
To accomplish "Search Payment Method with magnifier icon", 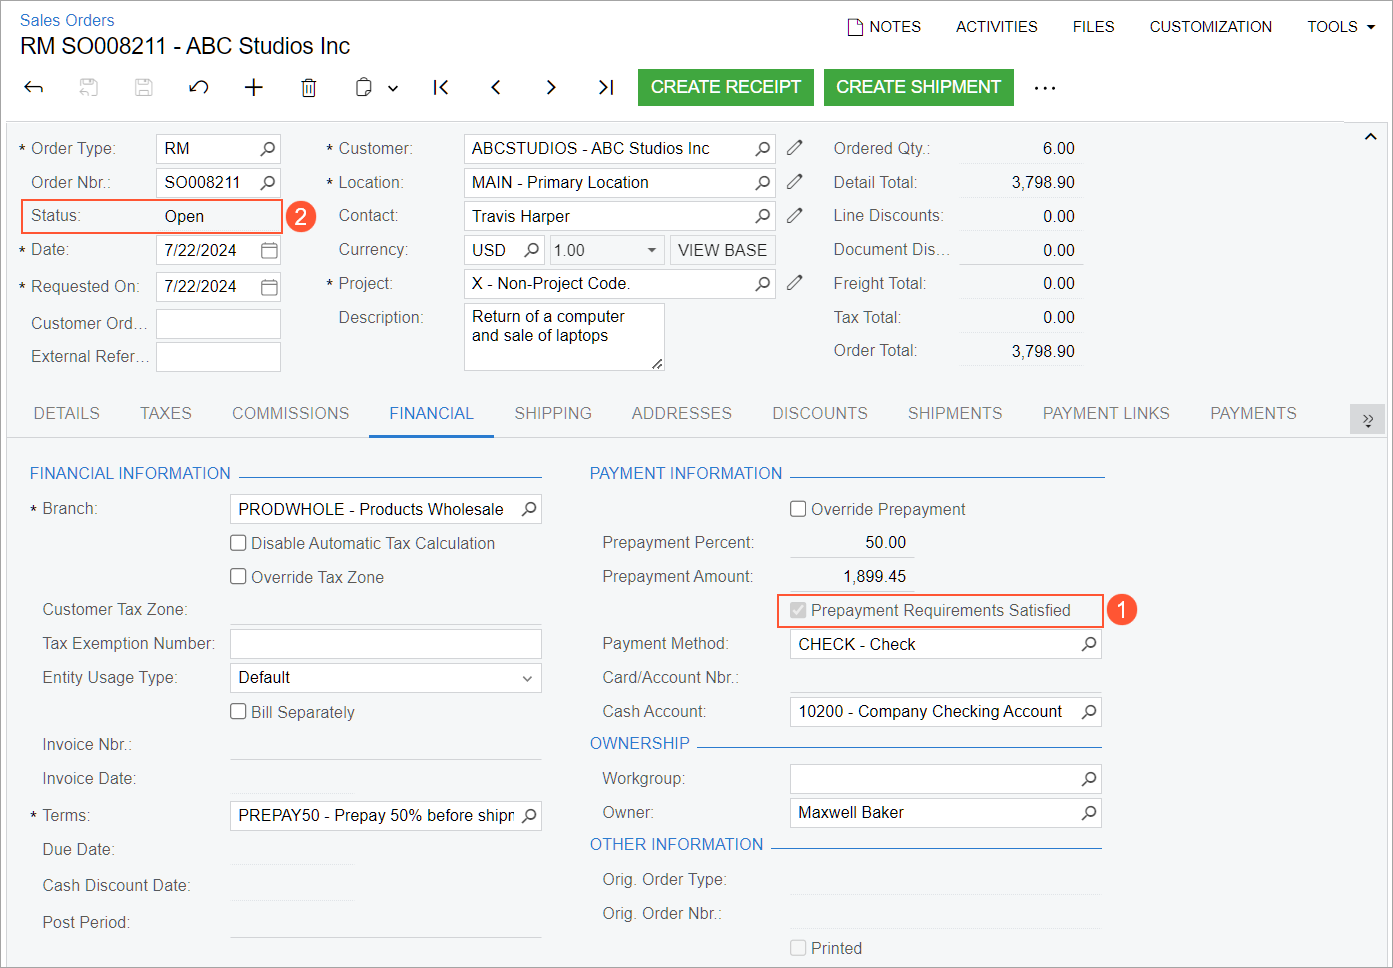I will tap(1089, 645).
